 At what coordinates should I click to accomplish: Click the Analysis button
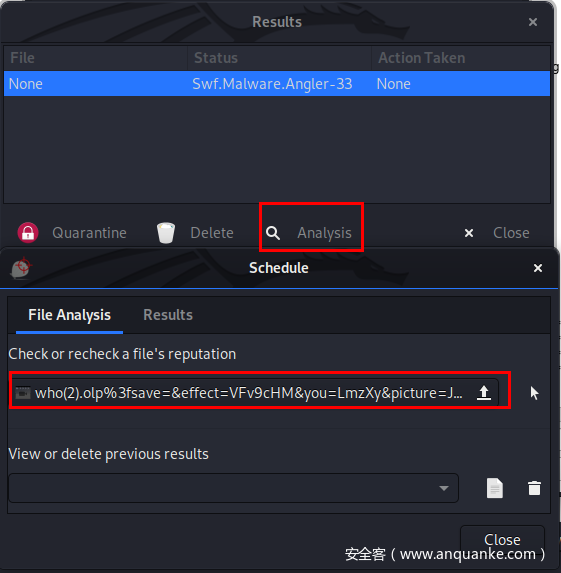coord(311,233)
